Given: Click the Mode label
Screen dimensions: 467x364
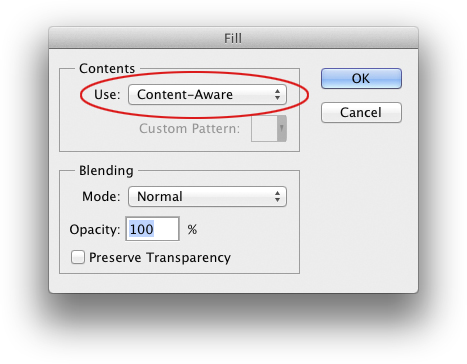Looking at the screenshot, I should click(101, 197).
